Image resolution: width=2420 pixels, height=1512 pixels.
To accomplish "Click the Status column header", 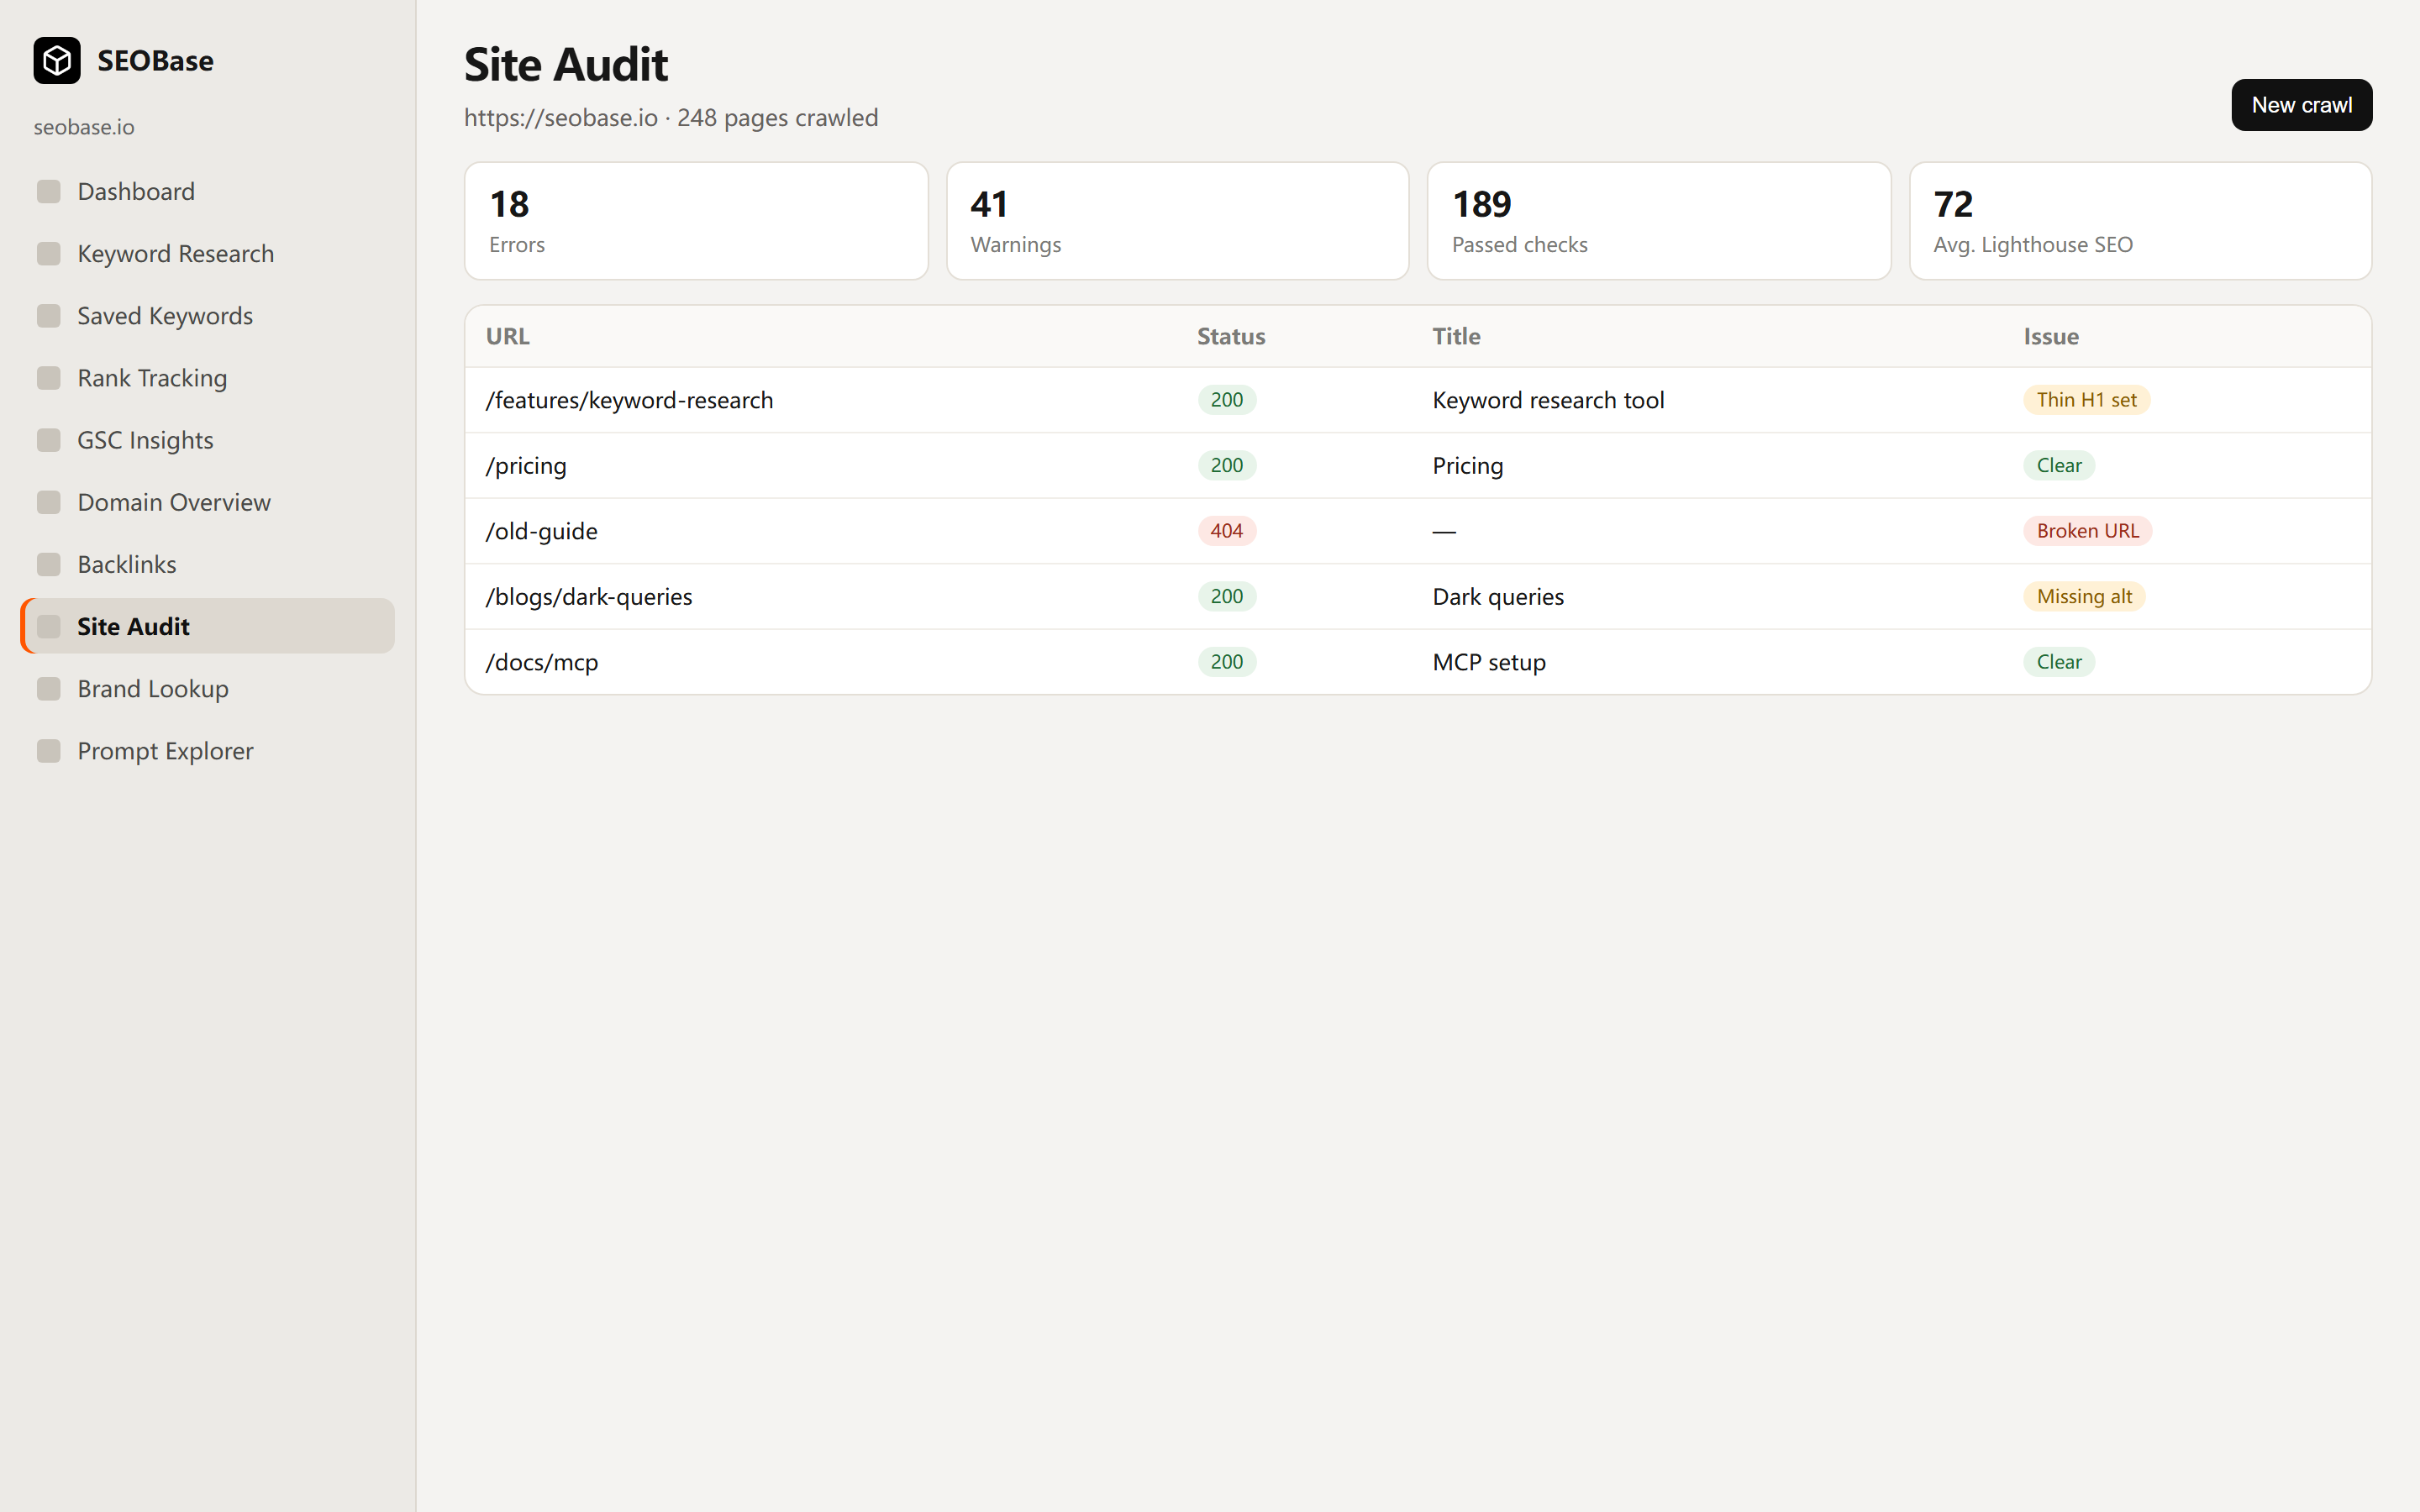I will click(1231, 337).
